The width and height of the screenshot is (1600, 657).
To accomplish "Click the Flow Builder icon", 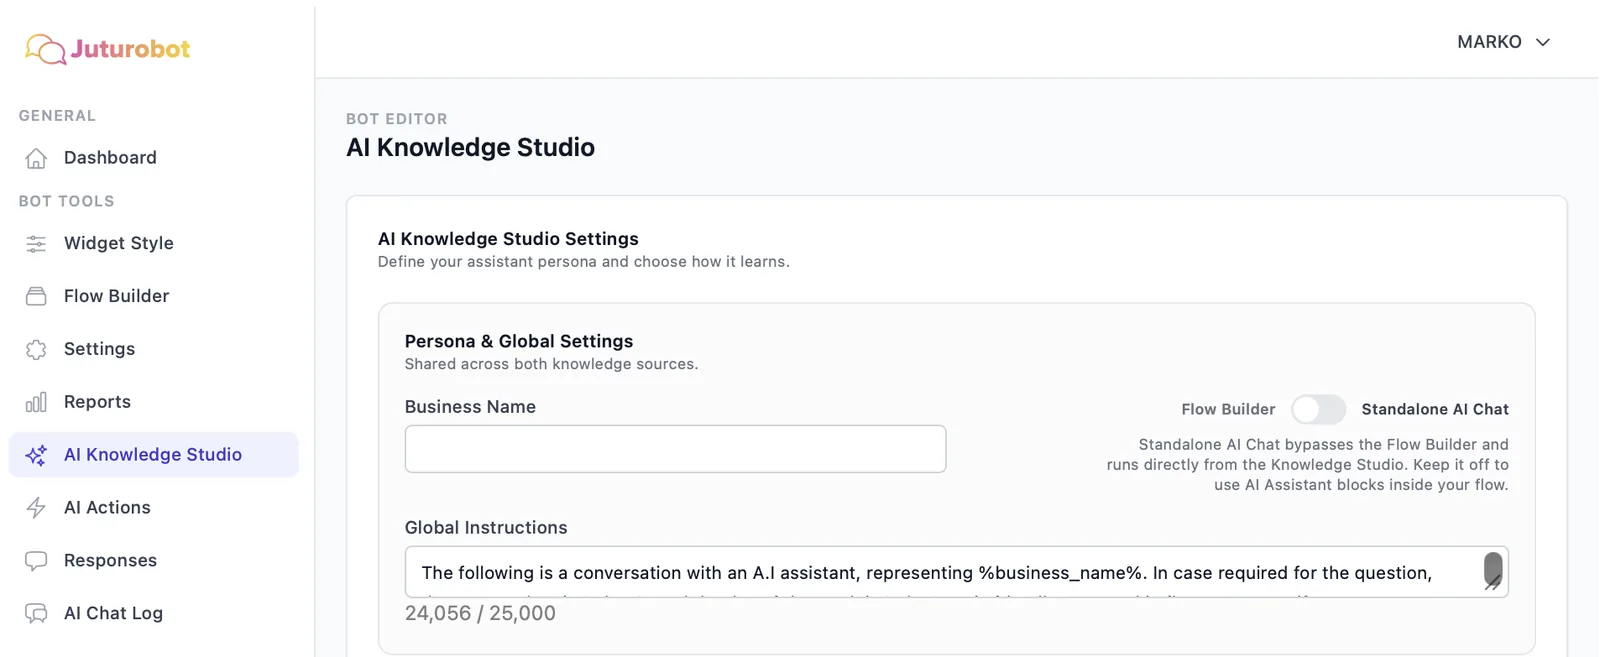I will pos(36,296).
